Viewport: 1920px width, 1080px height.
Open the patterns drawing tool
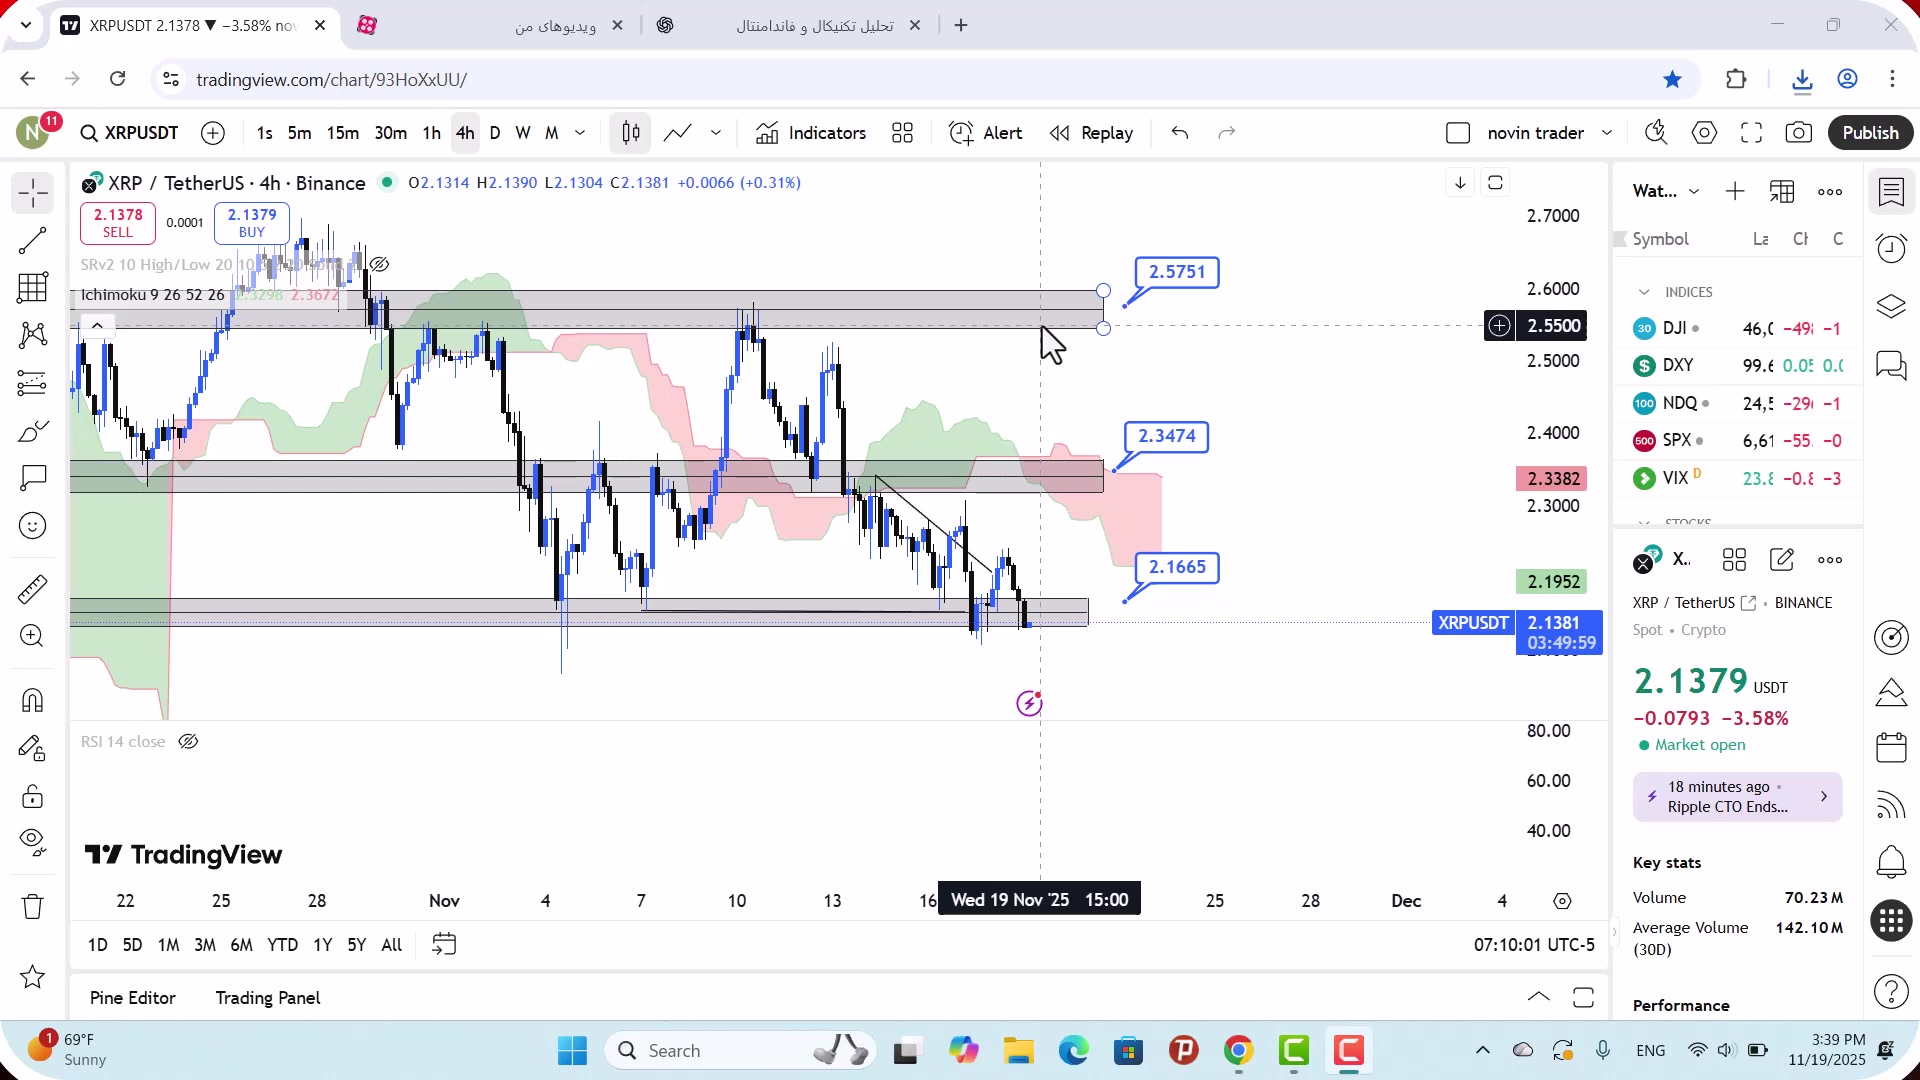(x=32, y=335)
